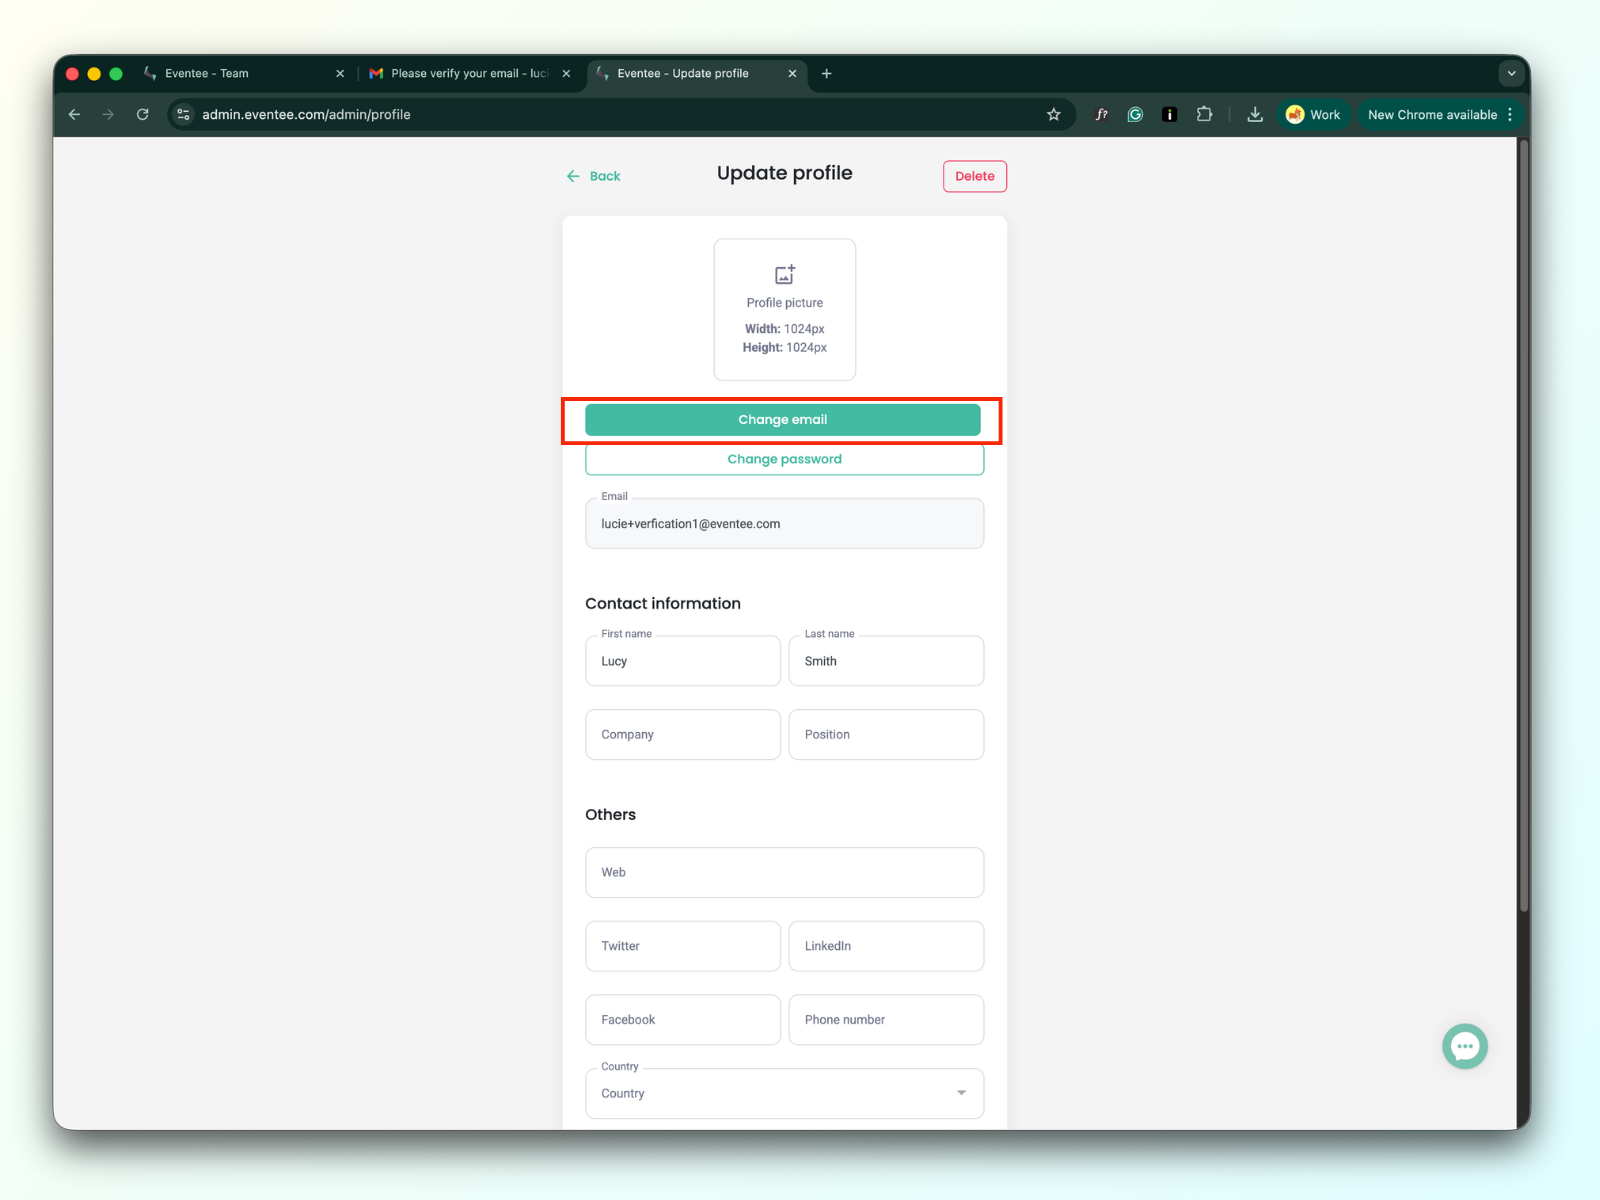Click the Web field

click(785, 873)
